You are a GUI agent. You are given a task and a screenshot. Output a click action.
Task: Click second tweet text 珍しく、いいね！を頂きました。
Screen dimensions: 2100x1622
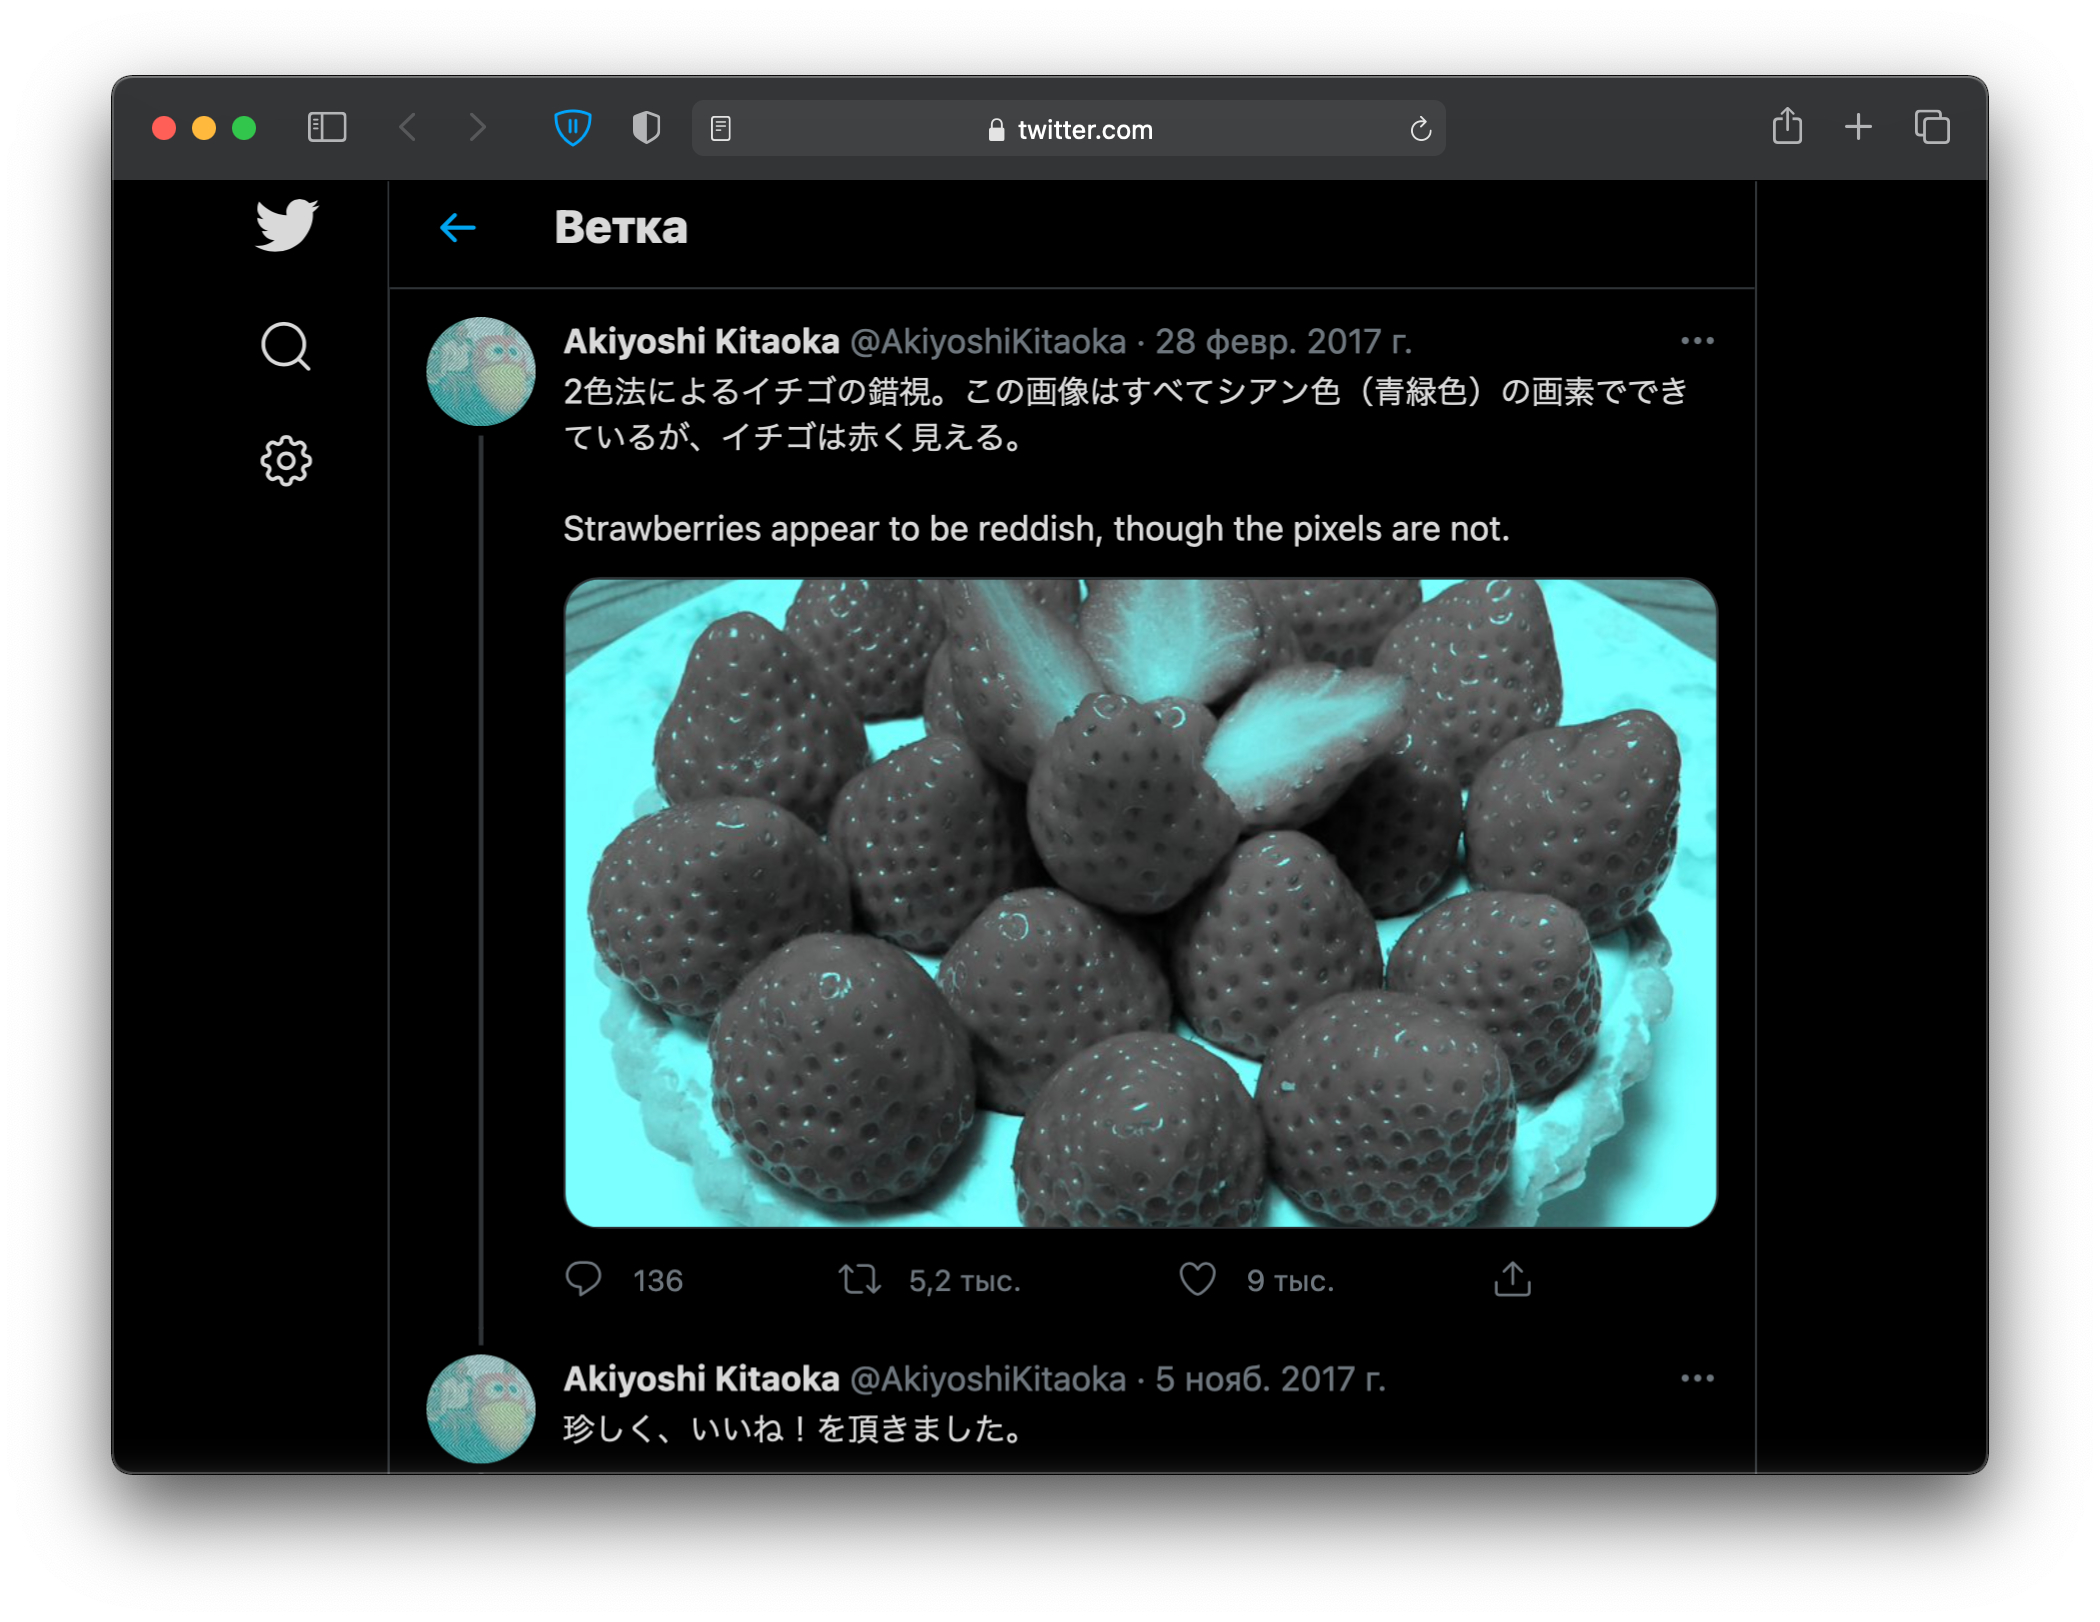tap(795, 1428)
